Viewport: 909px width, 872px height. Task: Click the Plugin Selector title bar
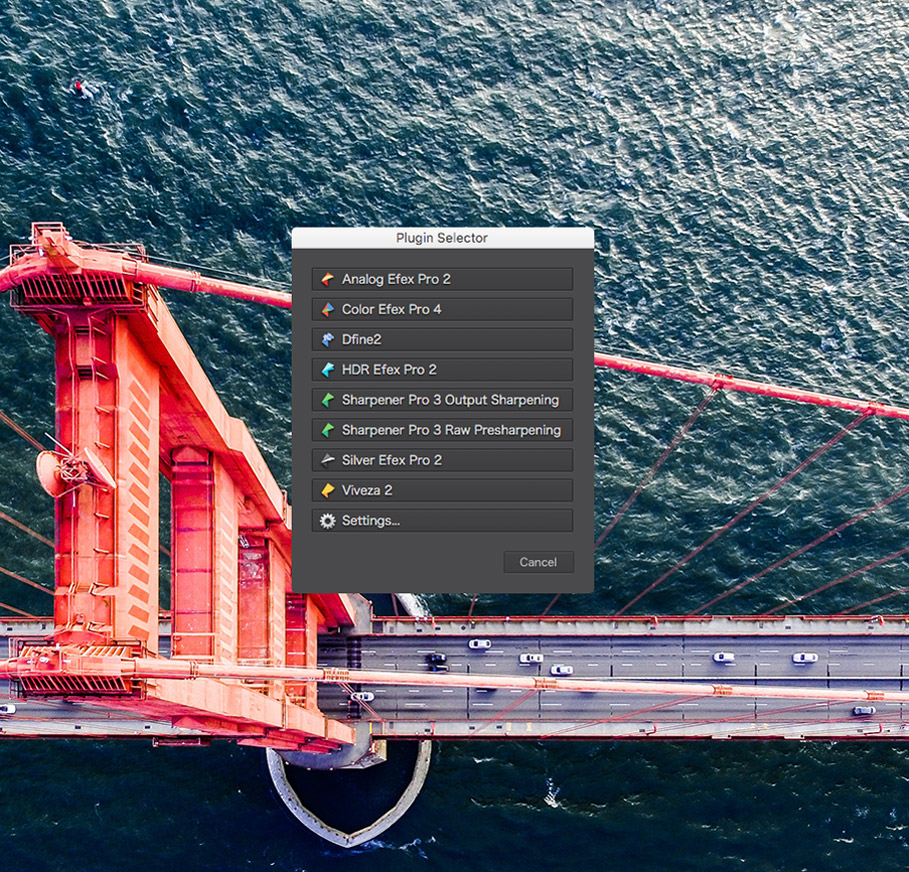(442, 238)
